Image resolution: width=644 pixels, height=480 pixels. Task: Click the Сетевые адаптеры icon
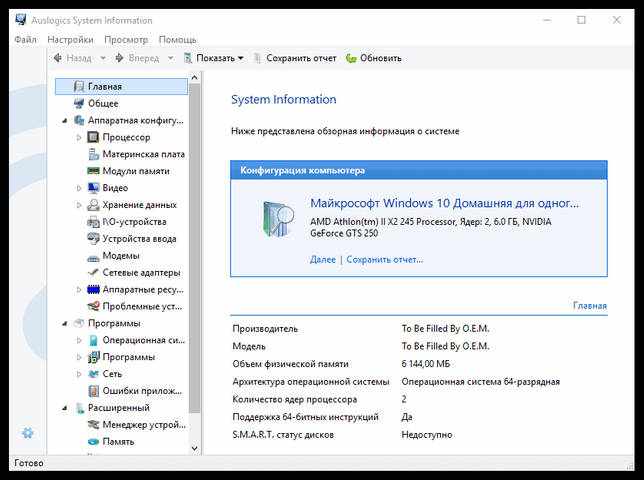93,272
